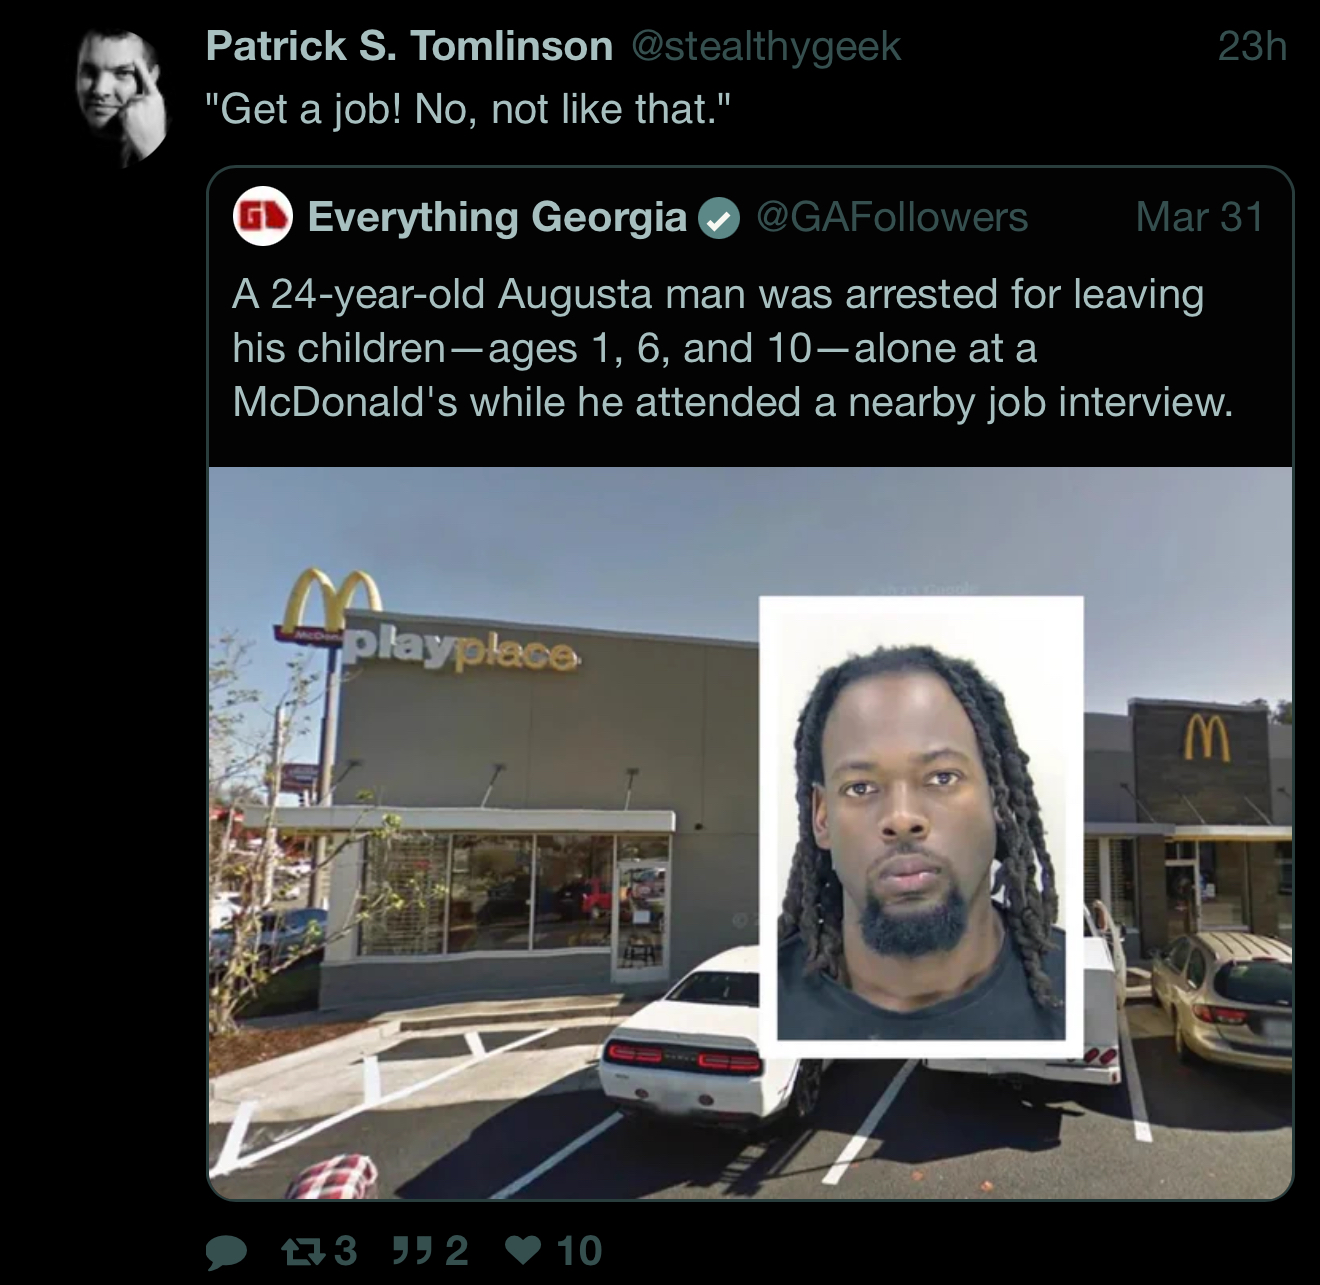Like the tweet with the heart icon
1320x1285 pixels.
pos(524,1250)
